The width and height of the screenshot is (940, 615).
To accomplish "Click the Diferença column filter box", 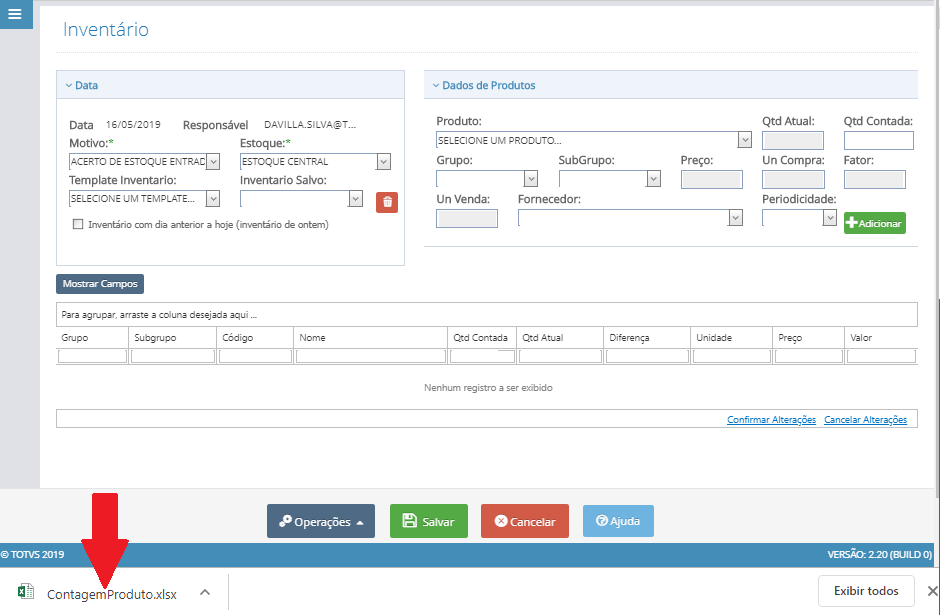I will click(x=647, y=356).
